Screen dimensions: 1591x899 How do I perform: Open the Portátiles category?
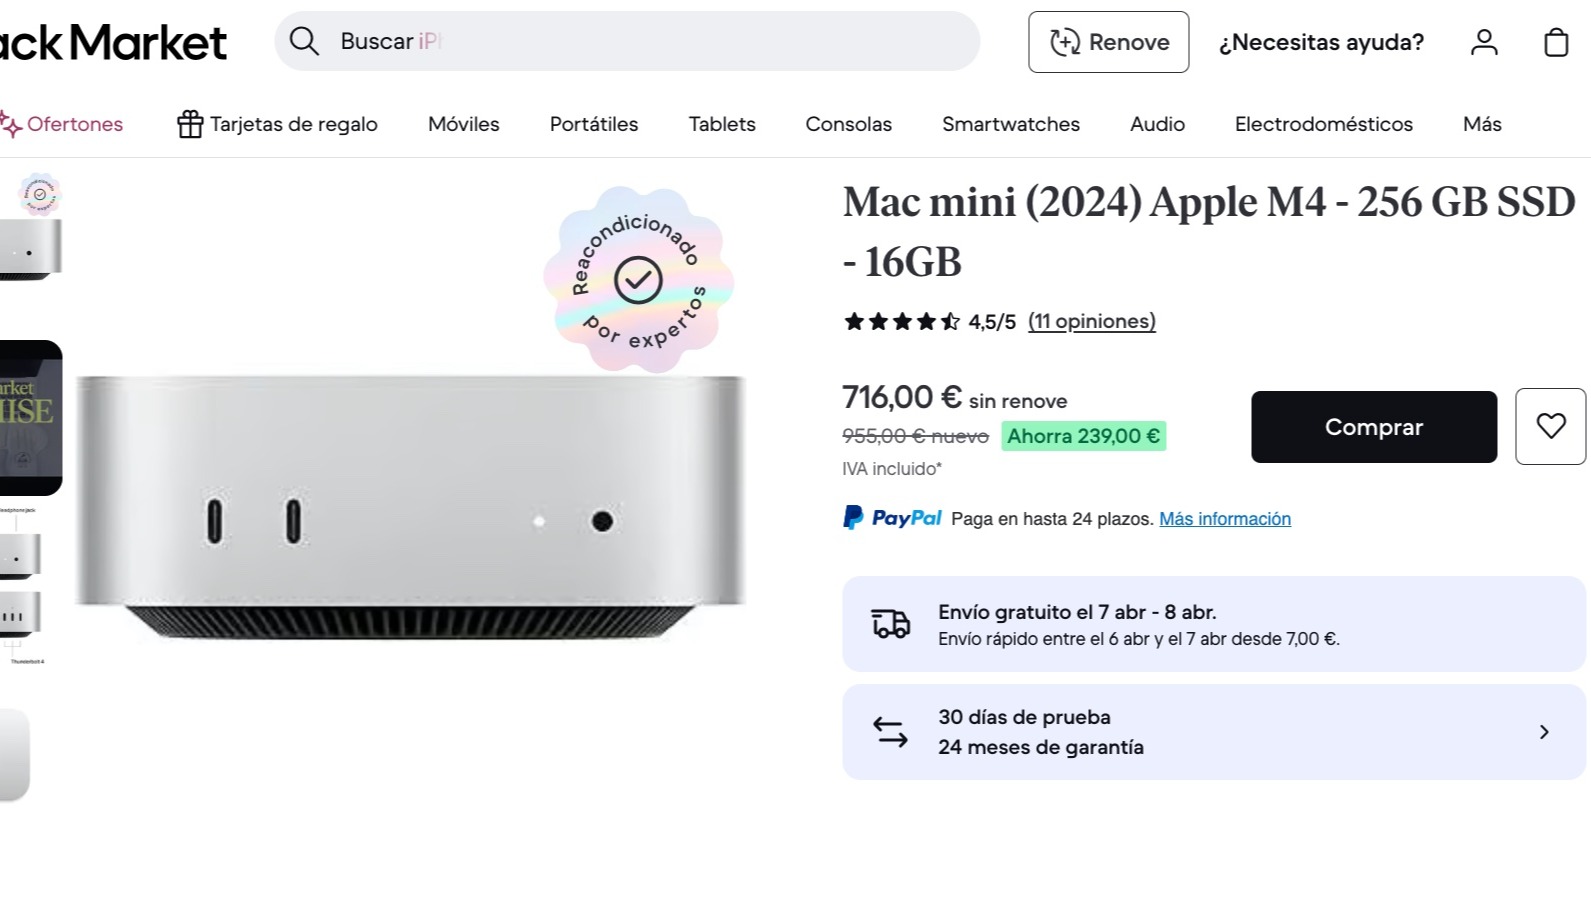point(593,124)
